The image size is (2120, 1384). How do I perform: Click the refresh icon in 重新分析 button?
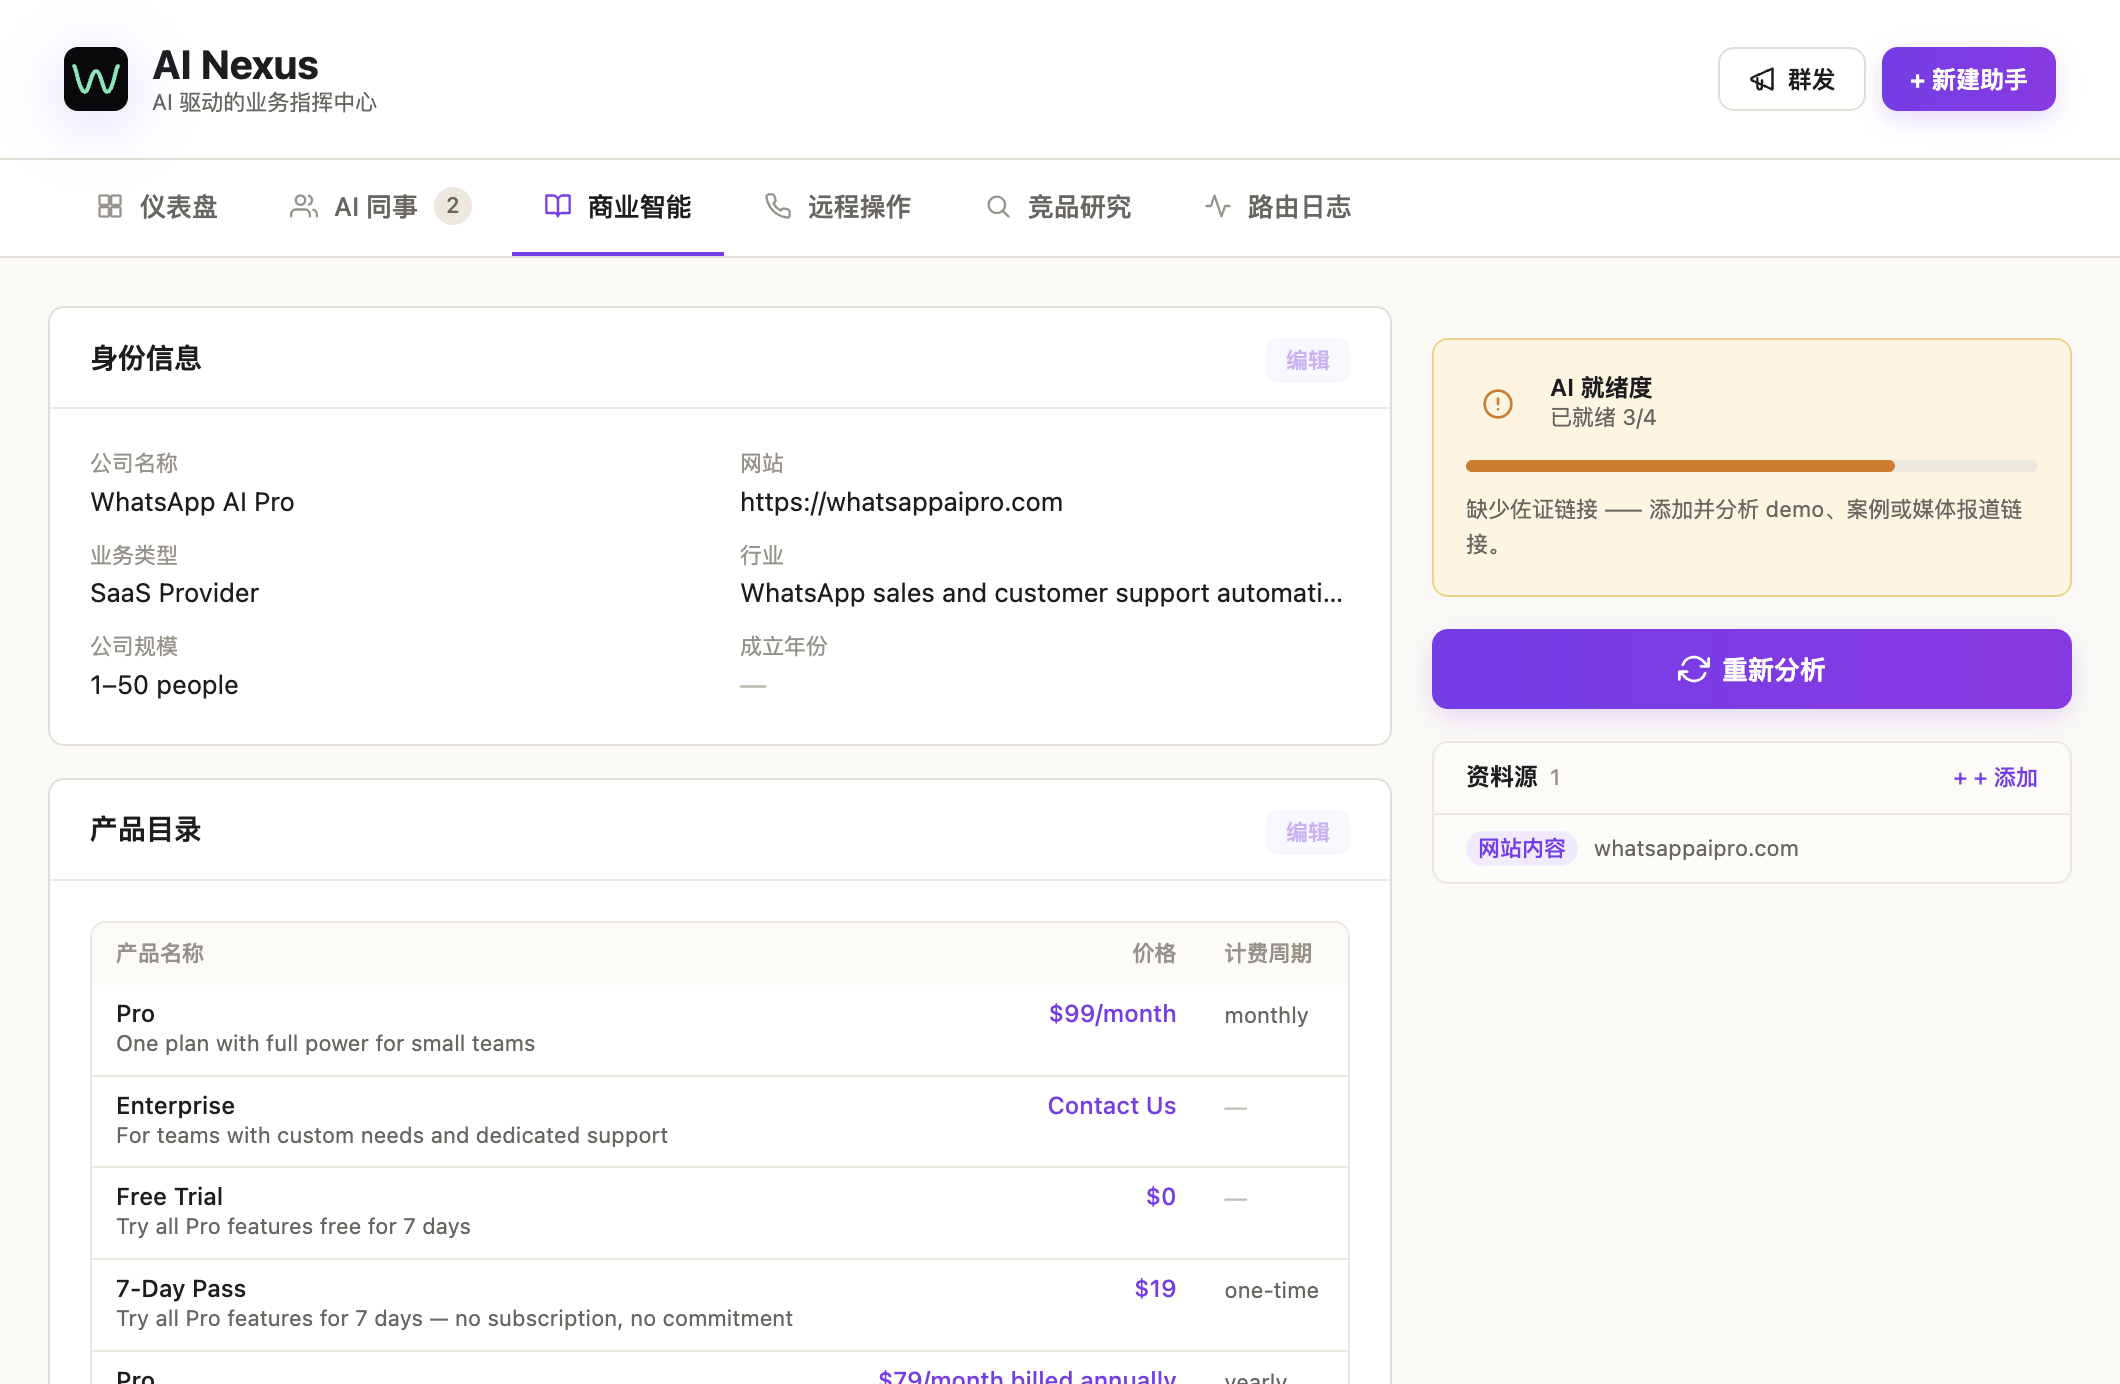[x=1693, y=669]
